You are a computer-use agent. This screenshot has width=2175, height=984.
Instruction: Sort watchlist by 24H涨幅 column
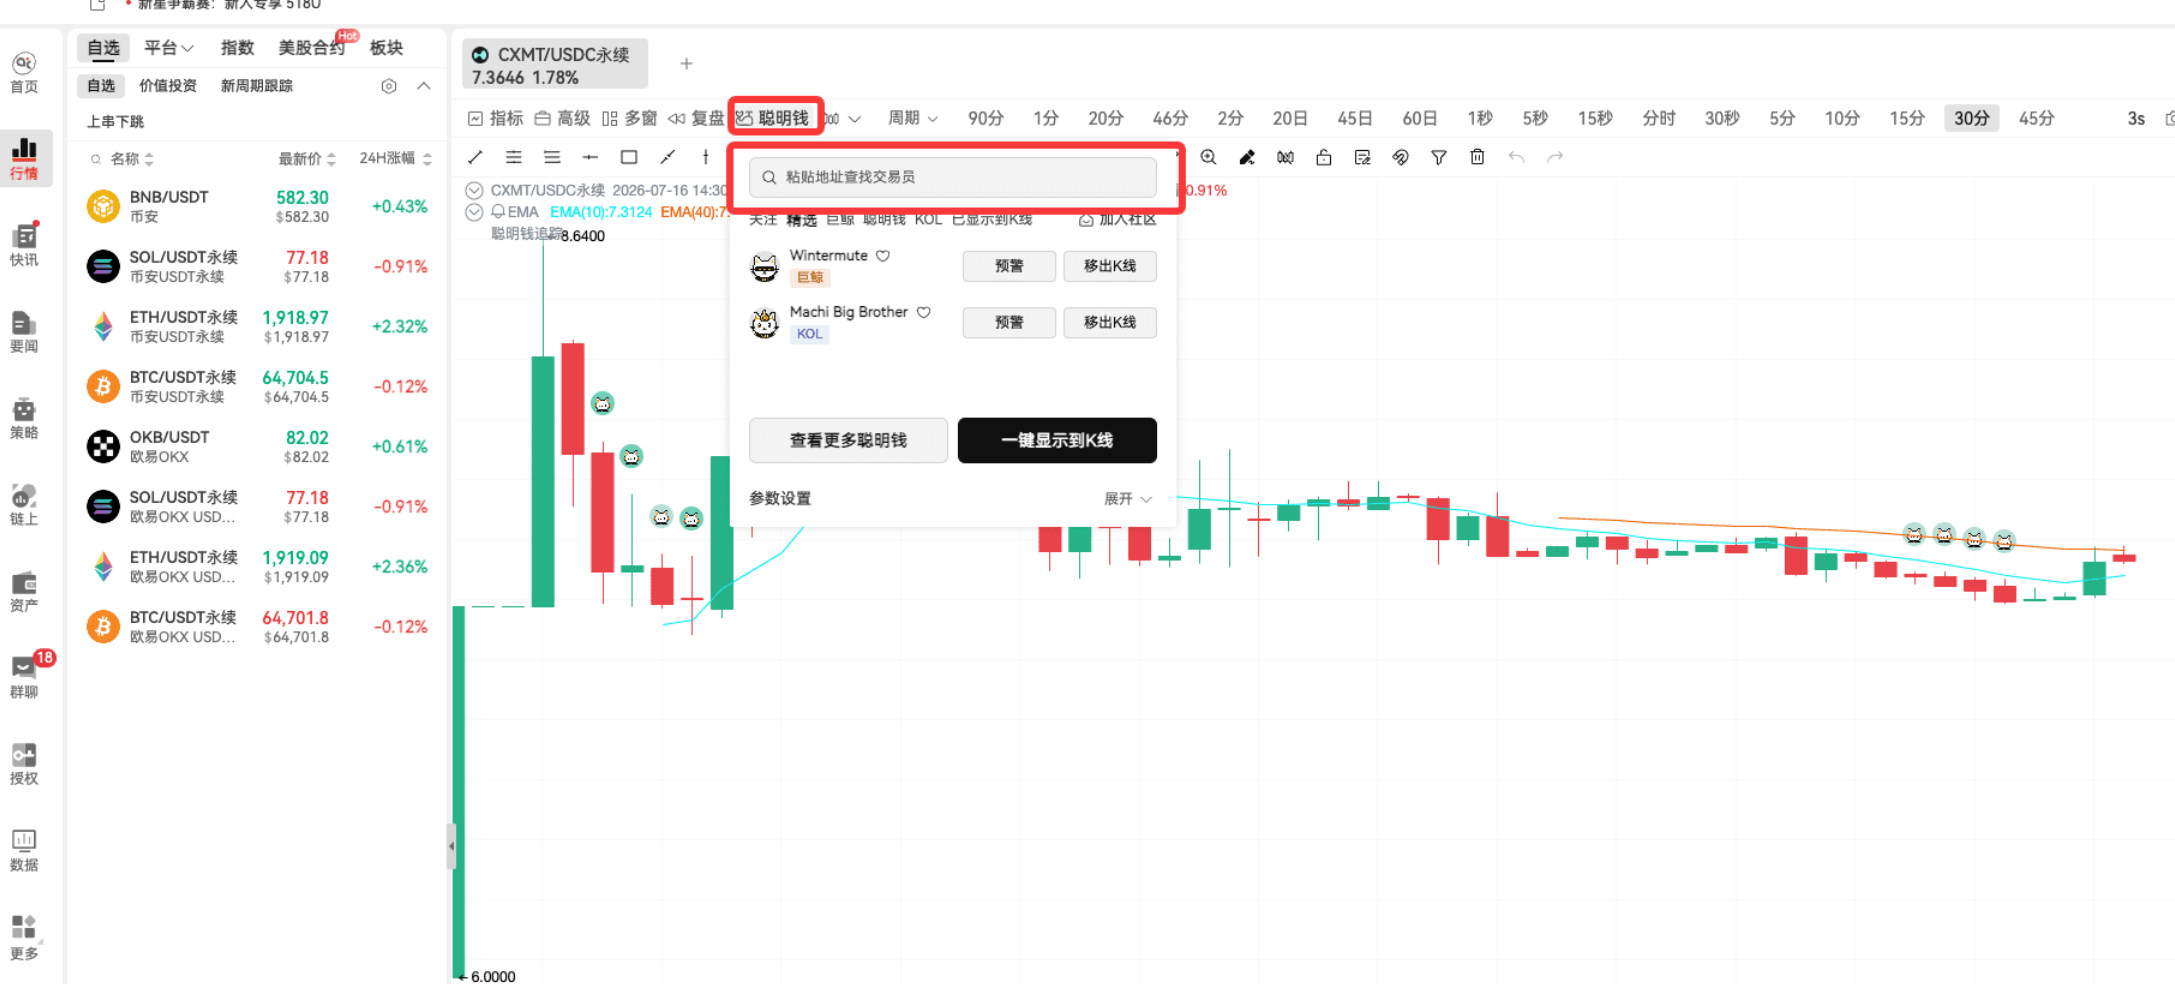click(x=395, y=159)
